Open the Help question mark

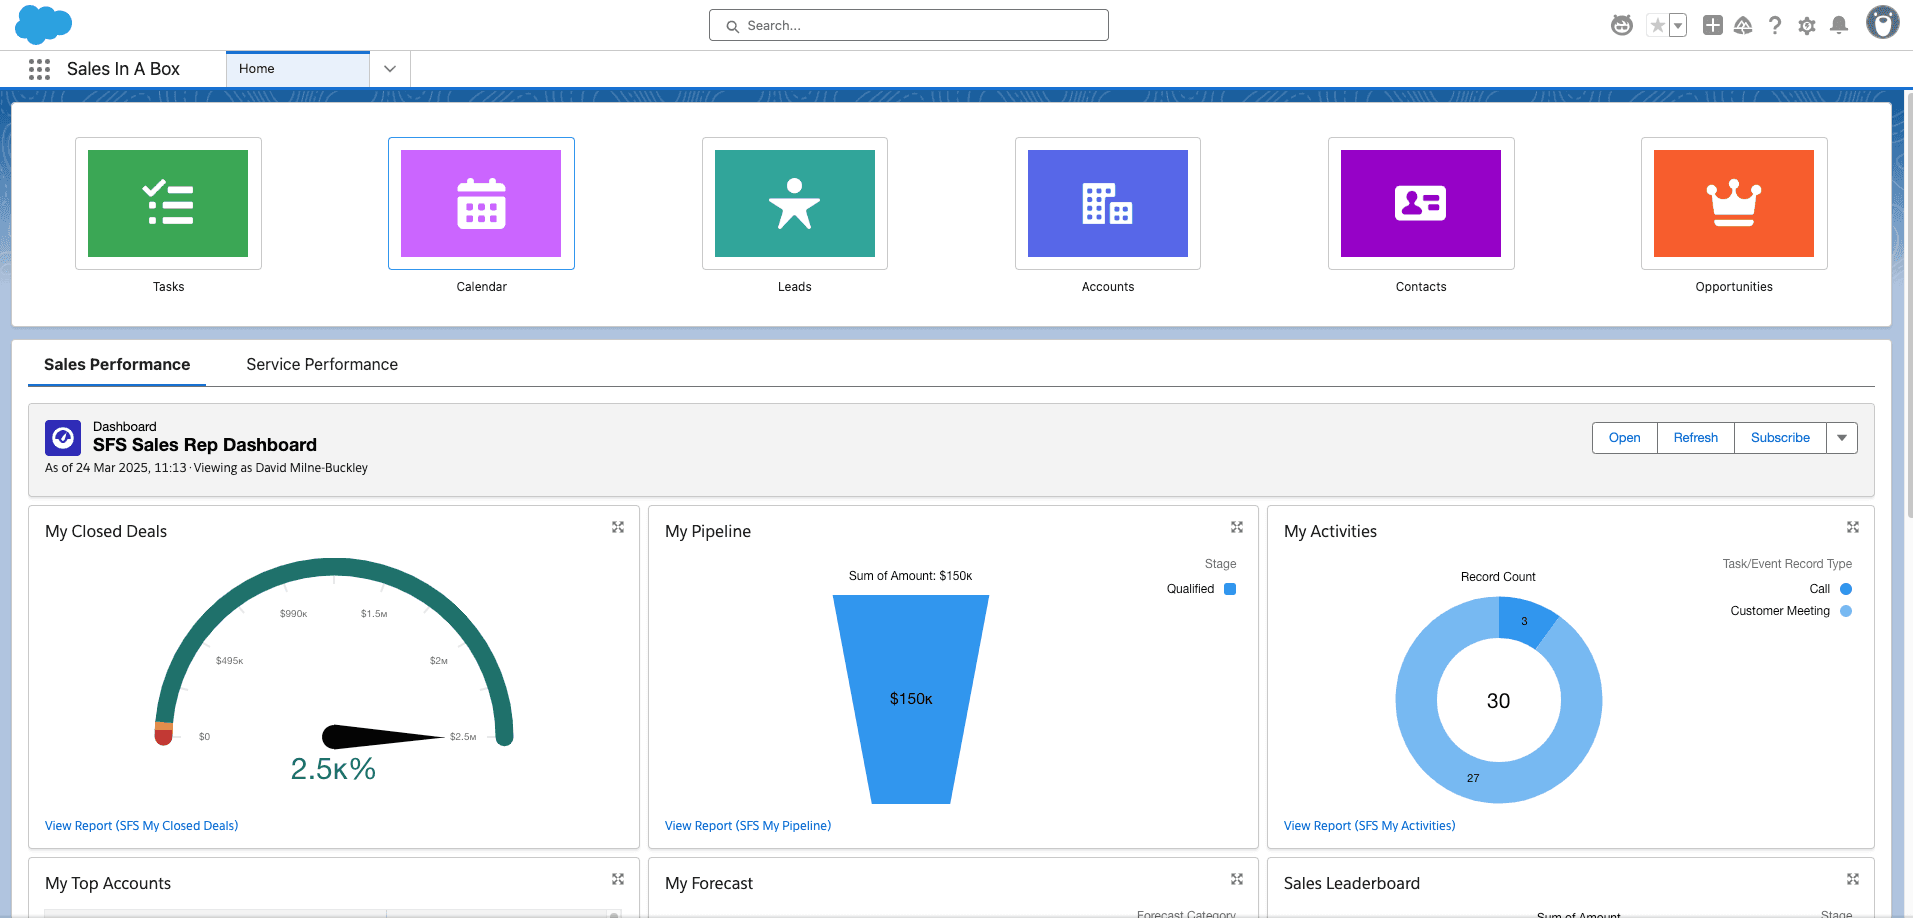pyautogui.click(x=1775, y=25)
